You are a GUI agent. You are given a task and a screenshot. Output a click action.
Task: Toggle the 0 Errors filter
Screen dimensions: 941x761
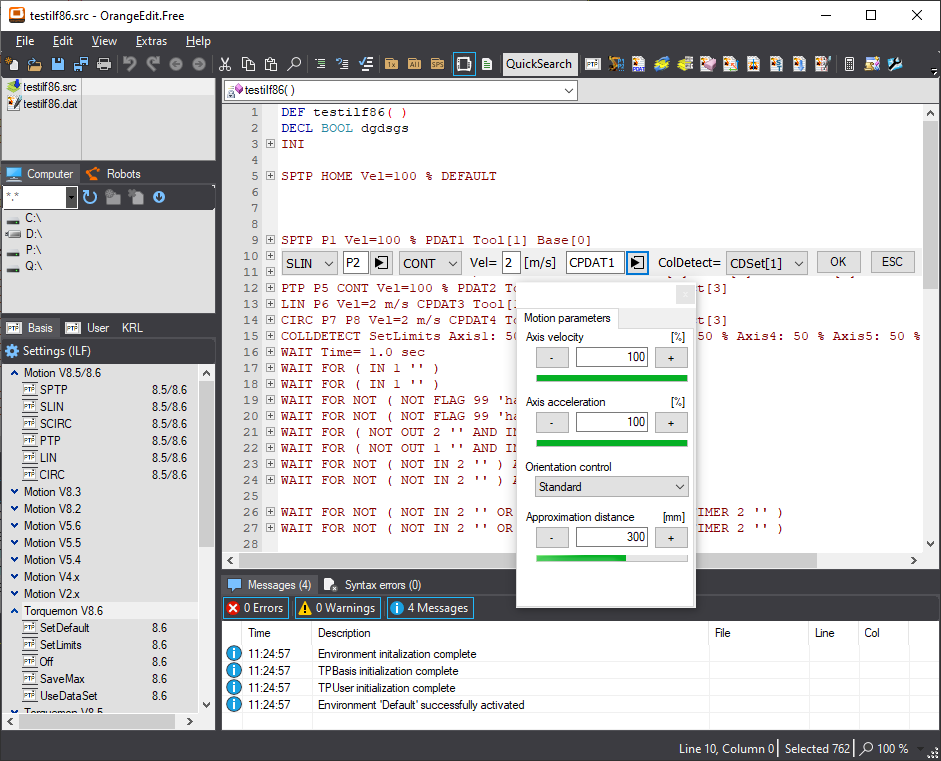tap(255, 608)
